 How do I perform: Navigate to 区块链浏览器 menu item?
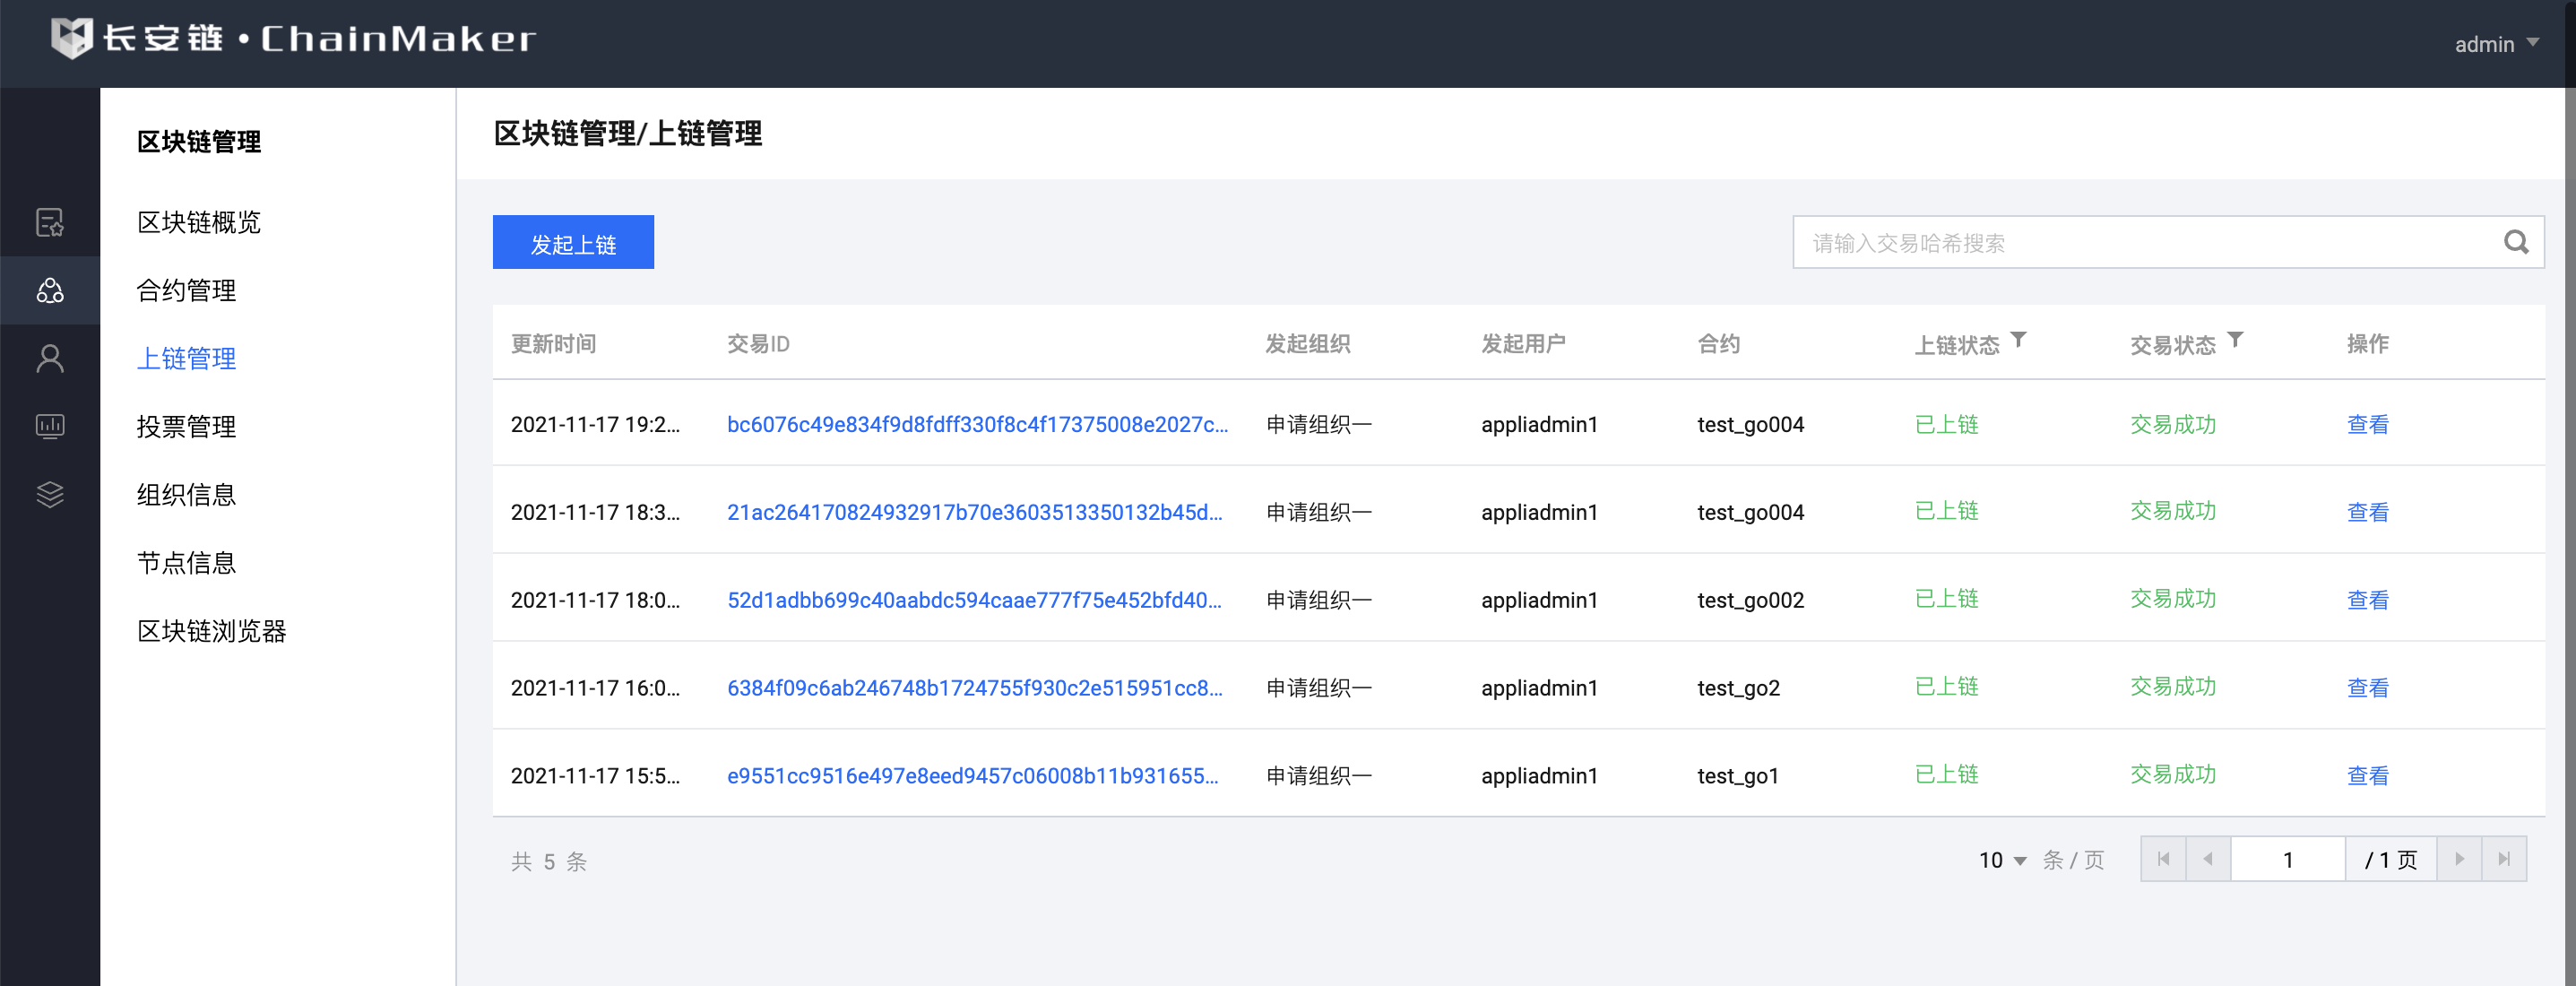[x=212, y=631]
